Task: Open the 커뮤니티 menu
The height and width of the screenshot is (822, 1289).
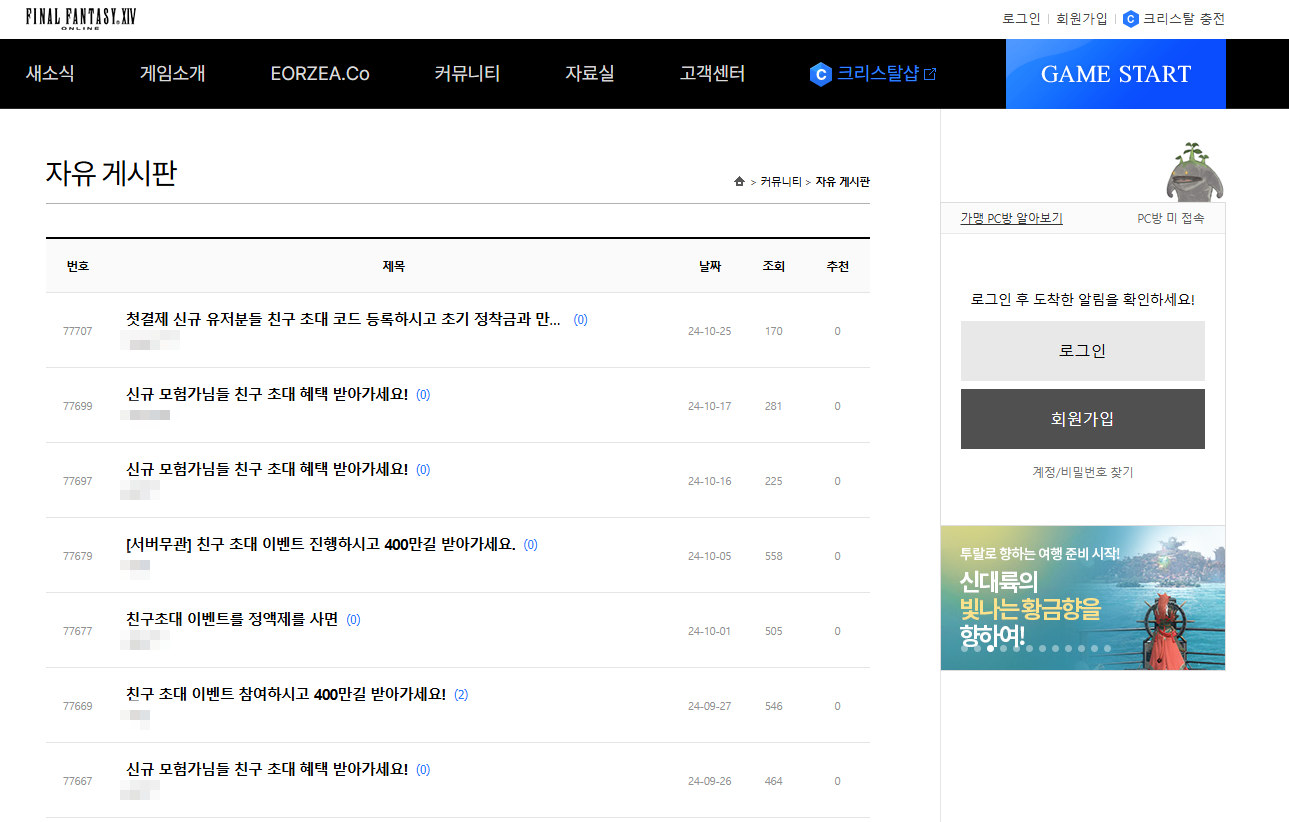Action: pos(467,74)
